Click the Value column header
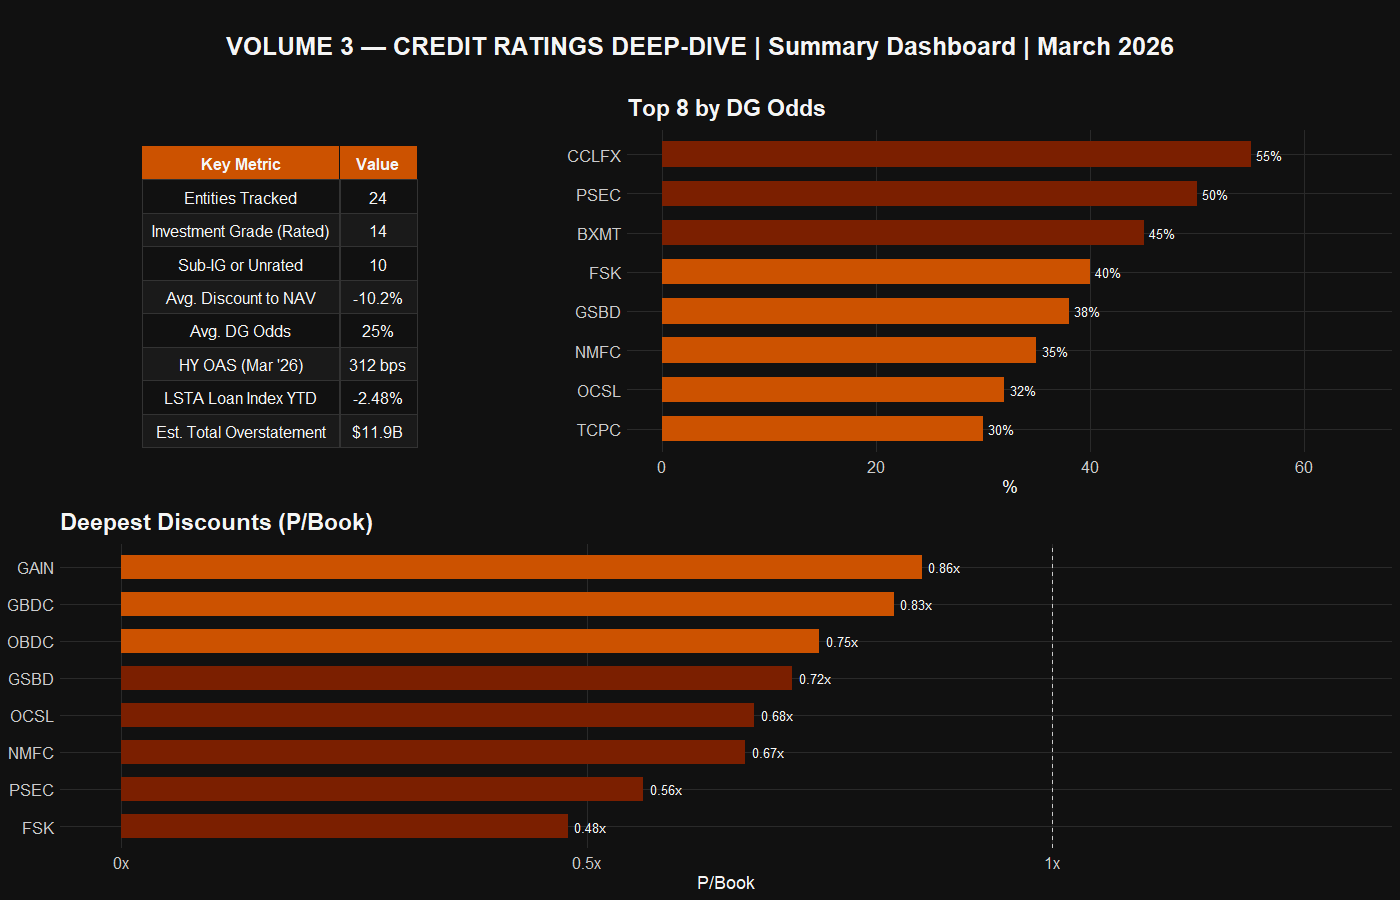1400x900 pixels. [377, 164]
